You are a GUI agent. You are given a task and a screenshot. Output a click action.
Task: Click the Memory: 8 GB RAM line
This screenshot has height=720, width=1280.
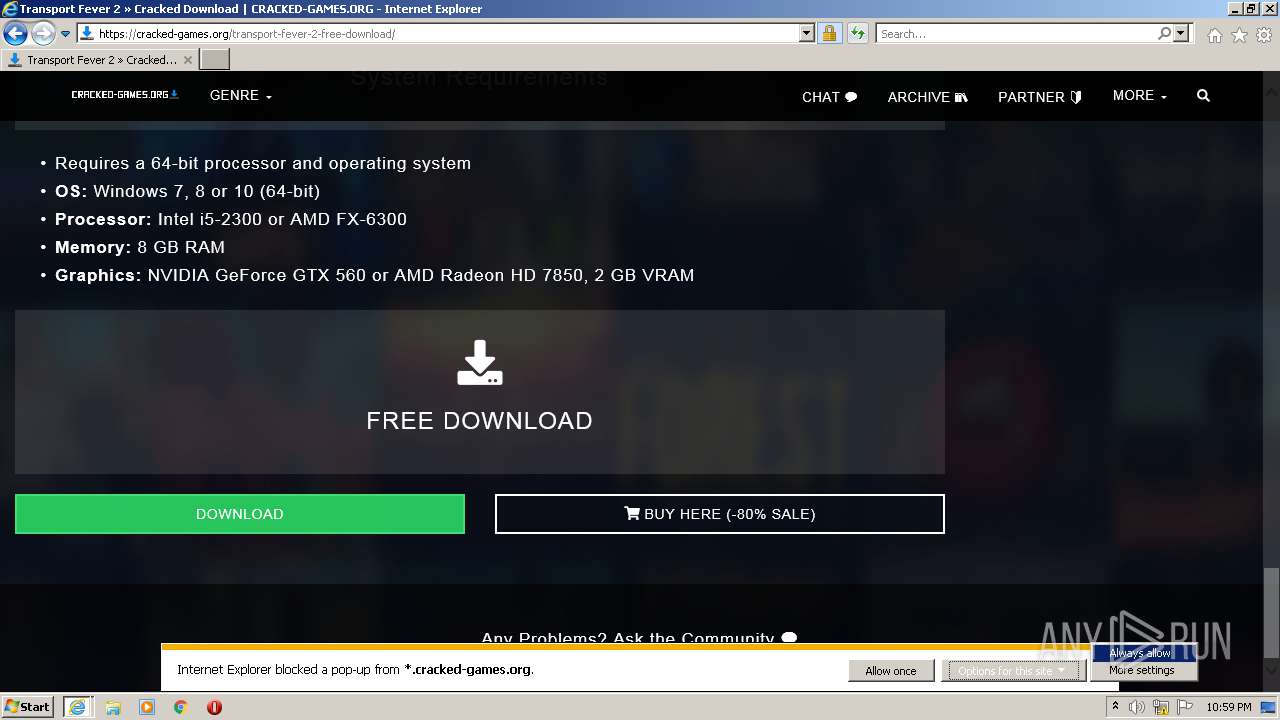click(x=140, y=247)
